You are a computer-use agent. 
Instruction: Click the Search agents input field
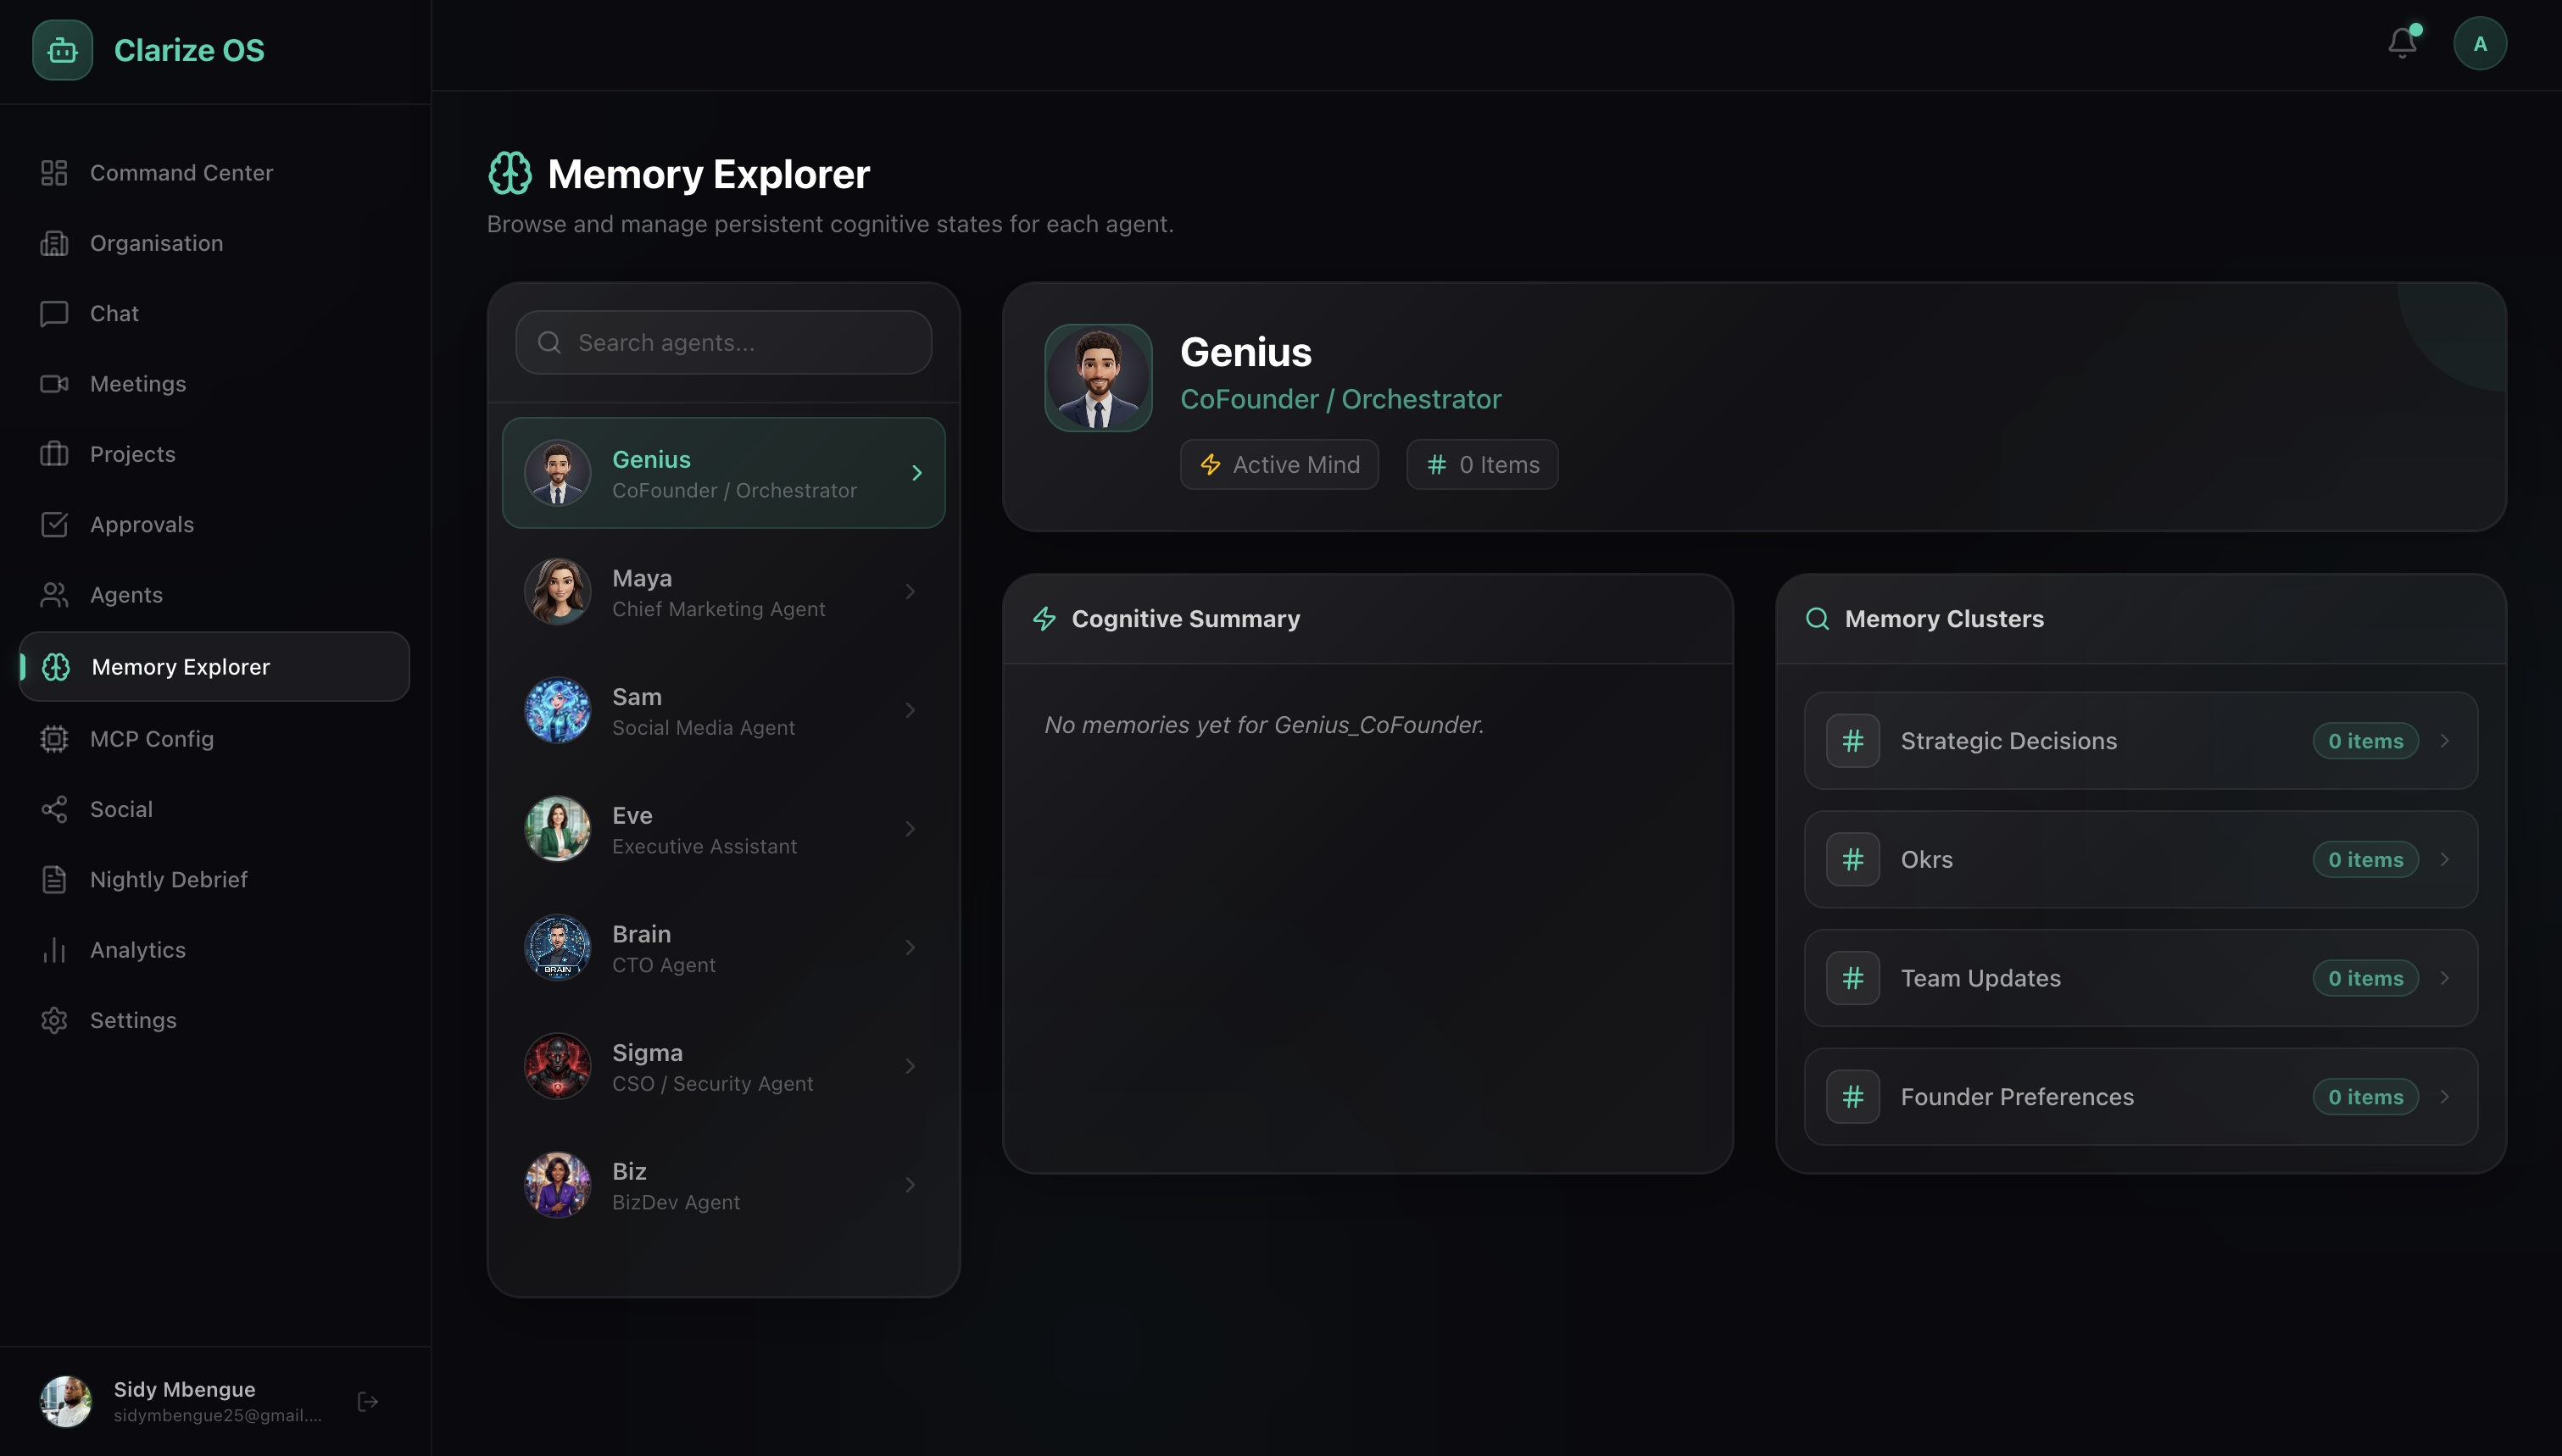740,342
